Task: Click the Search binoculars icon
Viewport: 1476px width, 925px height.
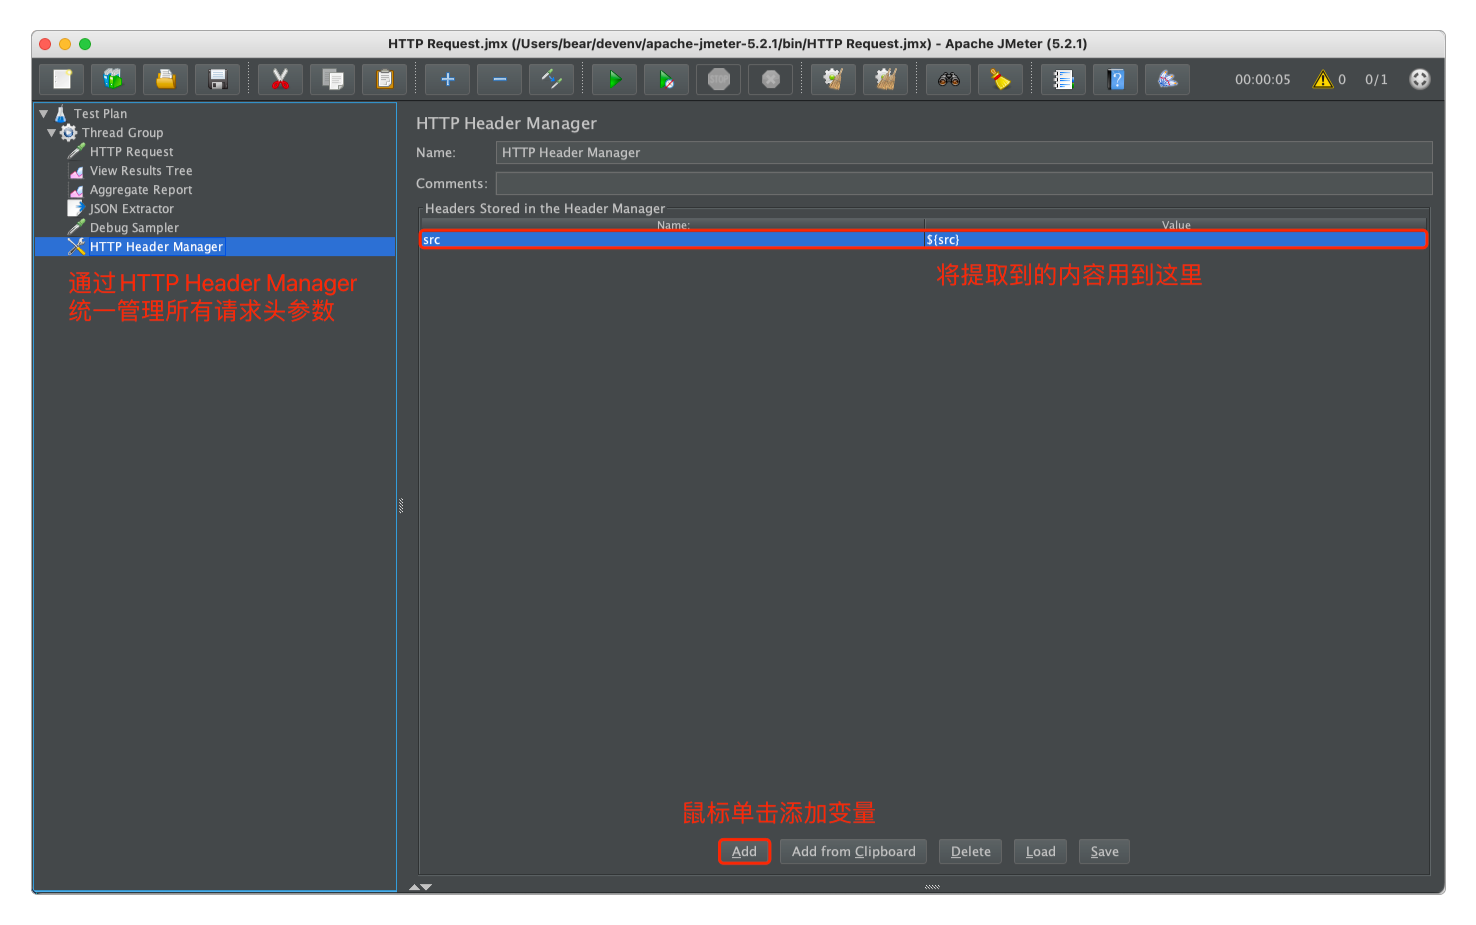Action: 949,79
